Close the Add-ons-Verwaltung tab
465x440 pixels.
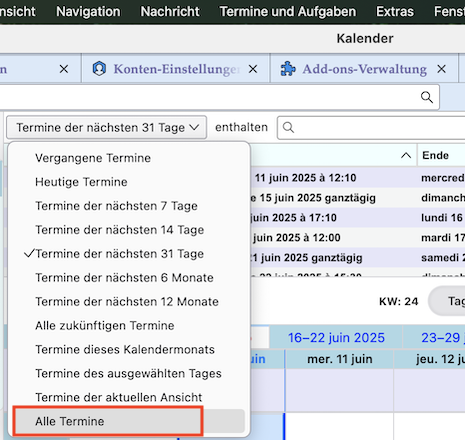pyautogui.click(x=442, y=69)
